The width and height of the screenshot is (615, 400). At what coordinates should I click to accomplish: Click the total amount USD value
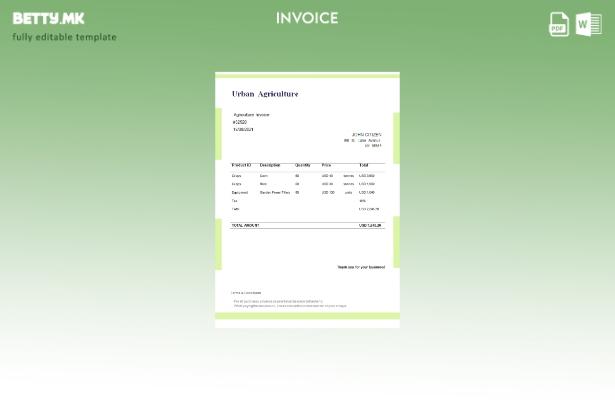370,226
